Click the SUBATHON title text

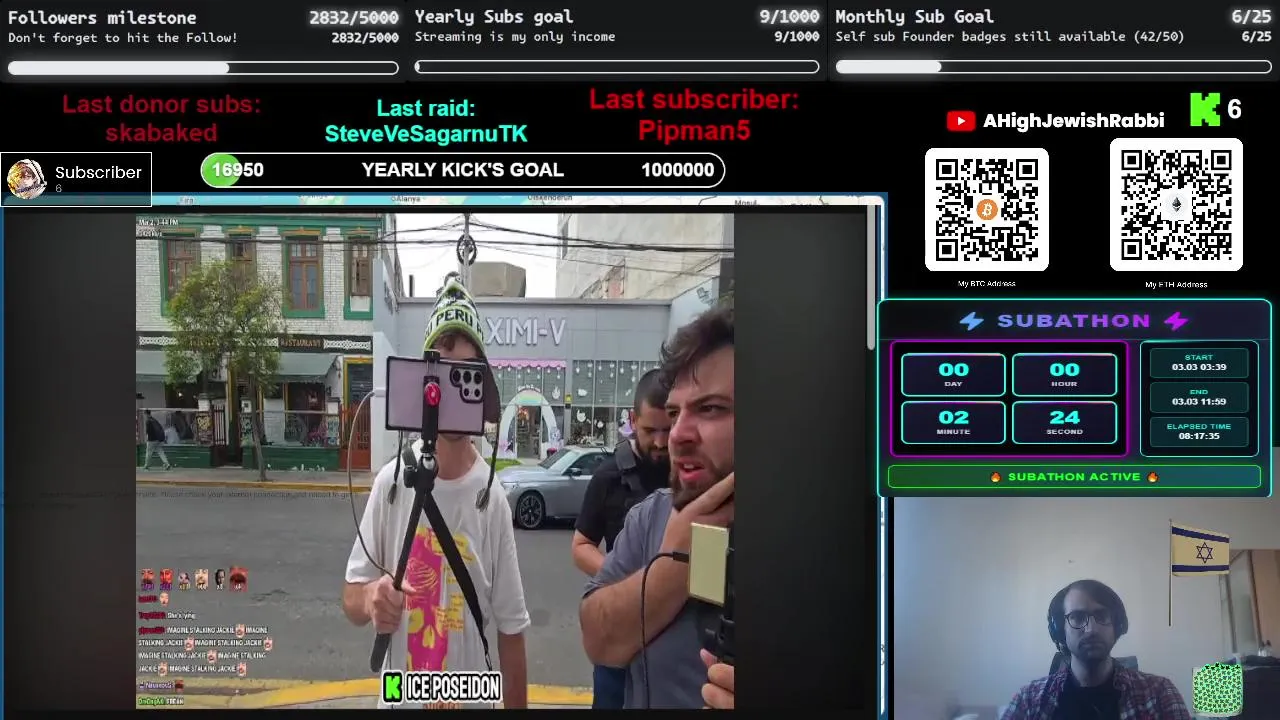[1074, 321]
